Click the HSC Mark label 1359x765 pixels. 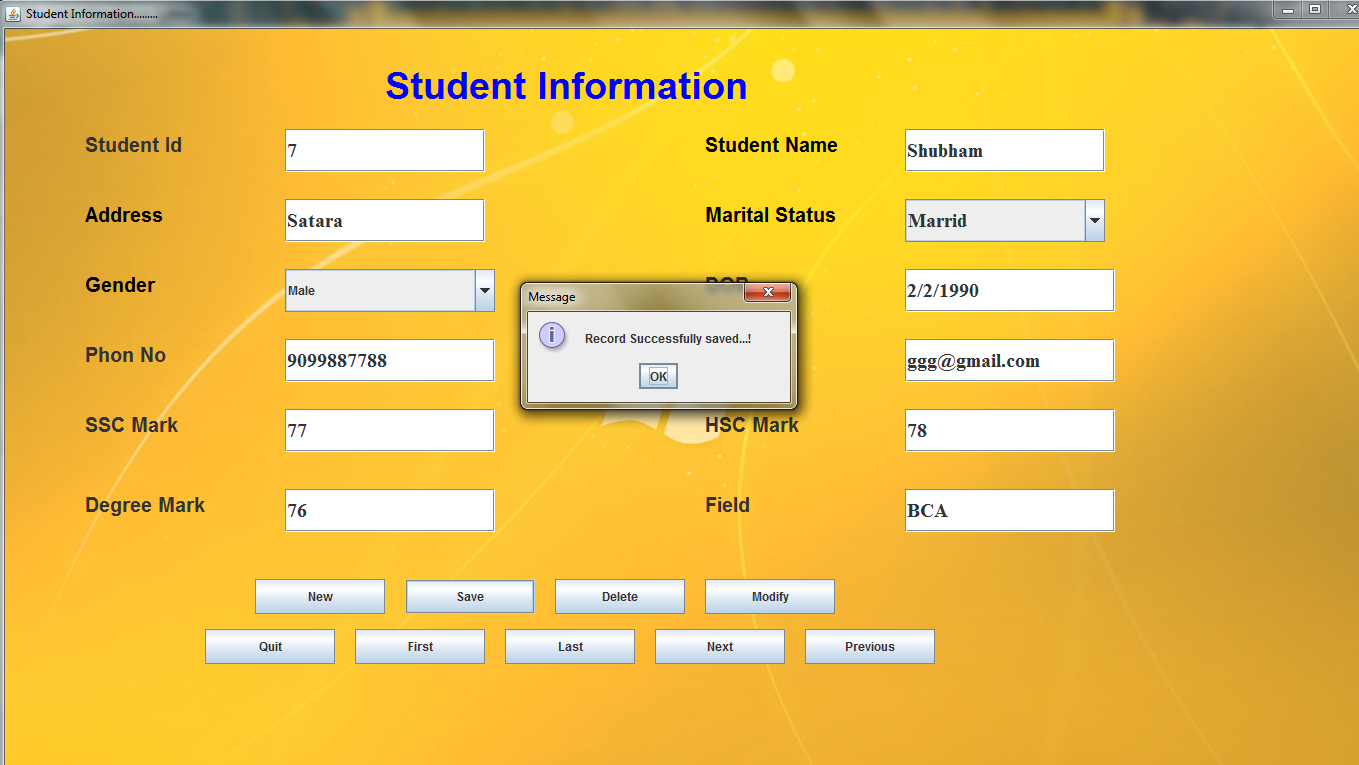[x=752, y=425]
